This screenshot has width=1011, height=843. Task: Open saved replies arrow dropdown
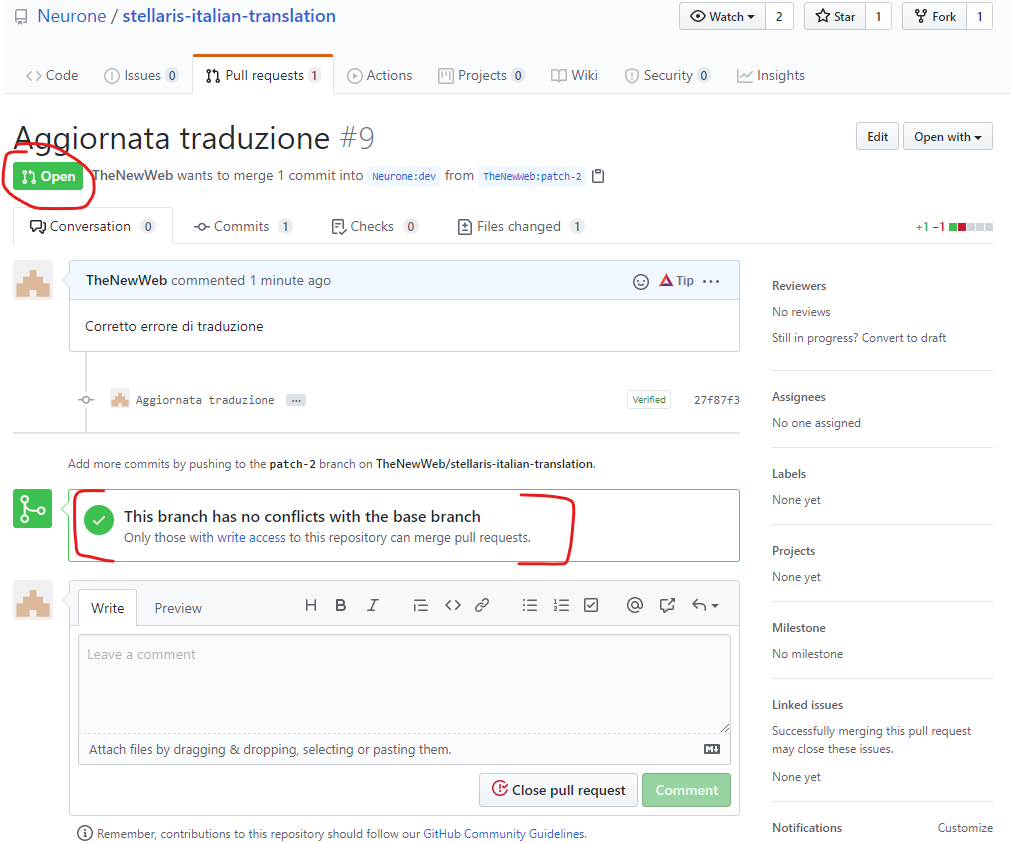tap(705, 605)
